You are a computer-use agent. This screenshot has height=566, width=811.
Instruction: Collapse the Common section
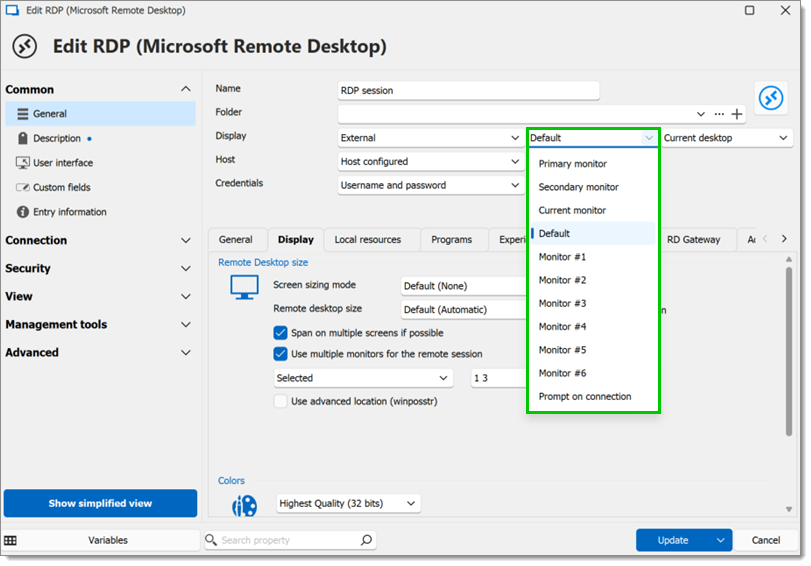click(186, 89)
